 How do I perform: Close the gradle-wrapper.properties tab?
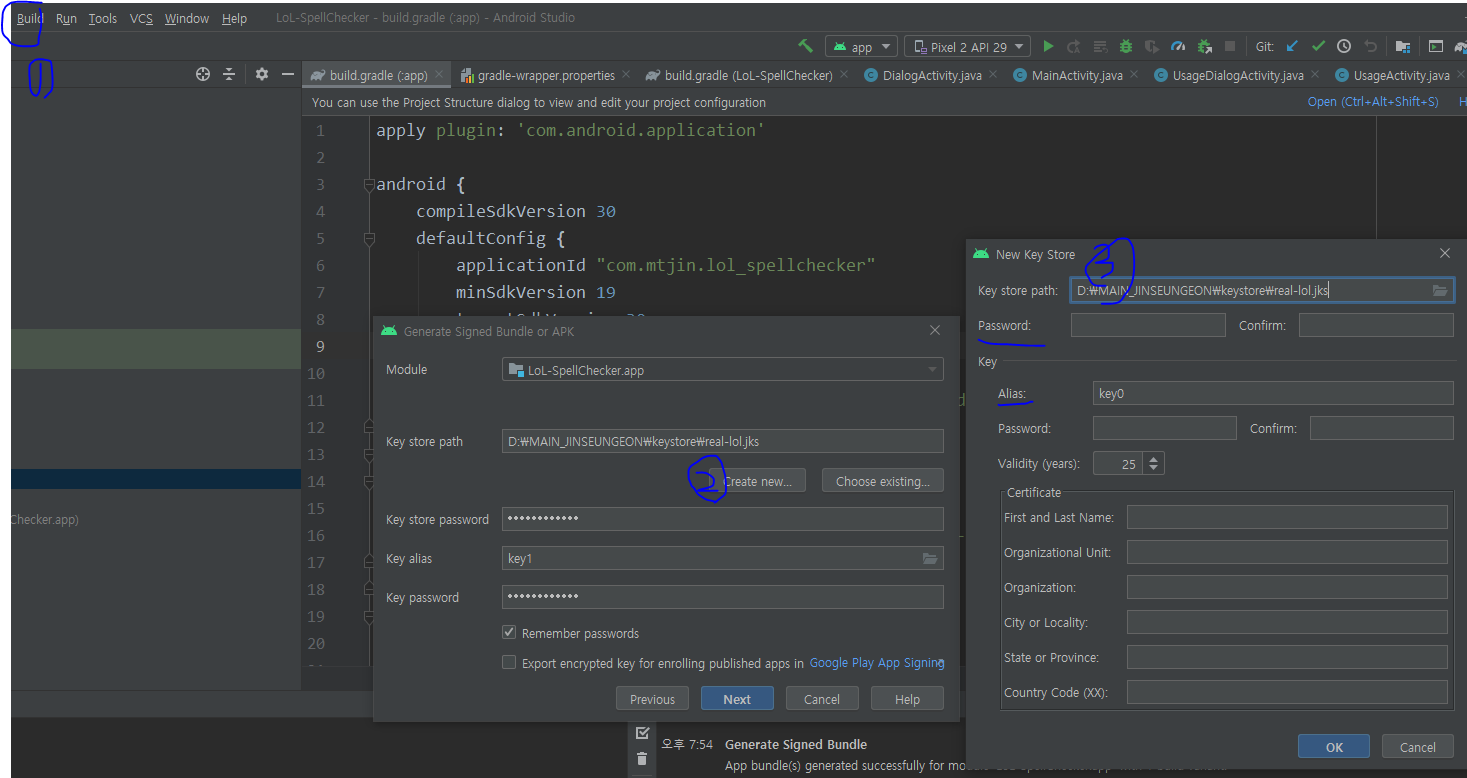click(625, 74)
